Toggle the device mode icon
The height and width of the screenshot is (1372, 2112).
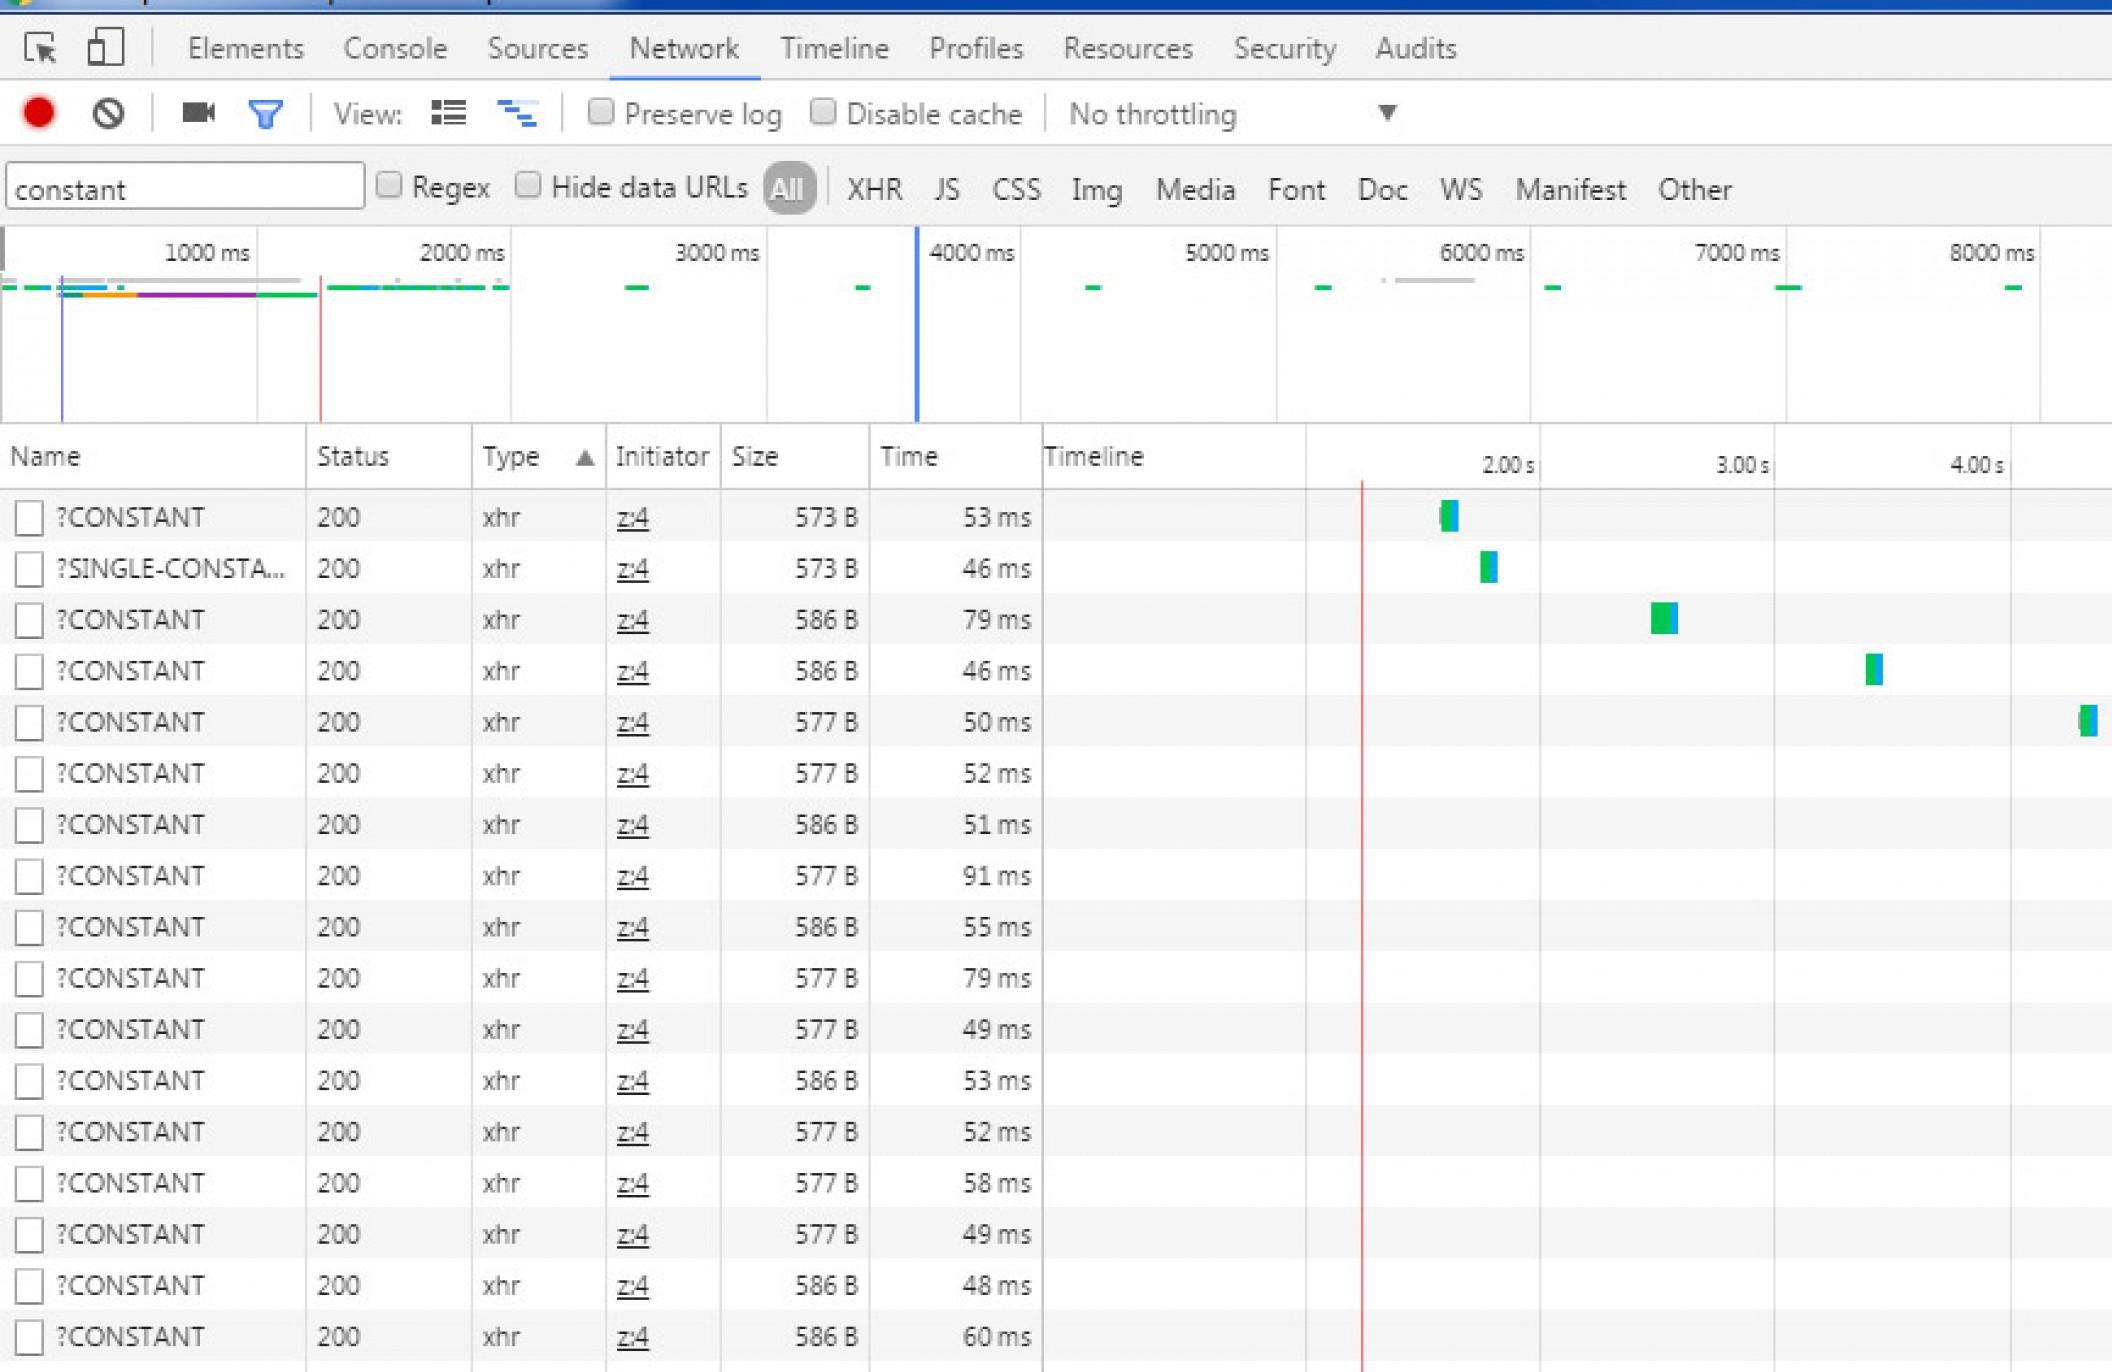[105, 48]
